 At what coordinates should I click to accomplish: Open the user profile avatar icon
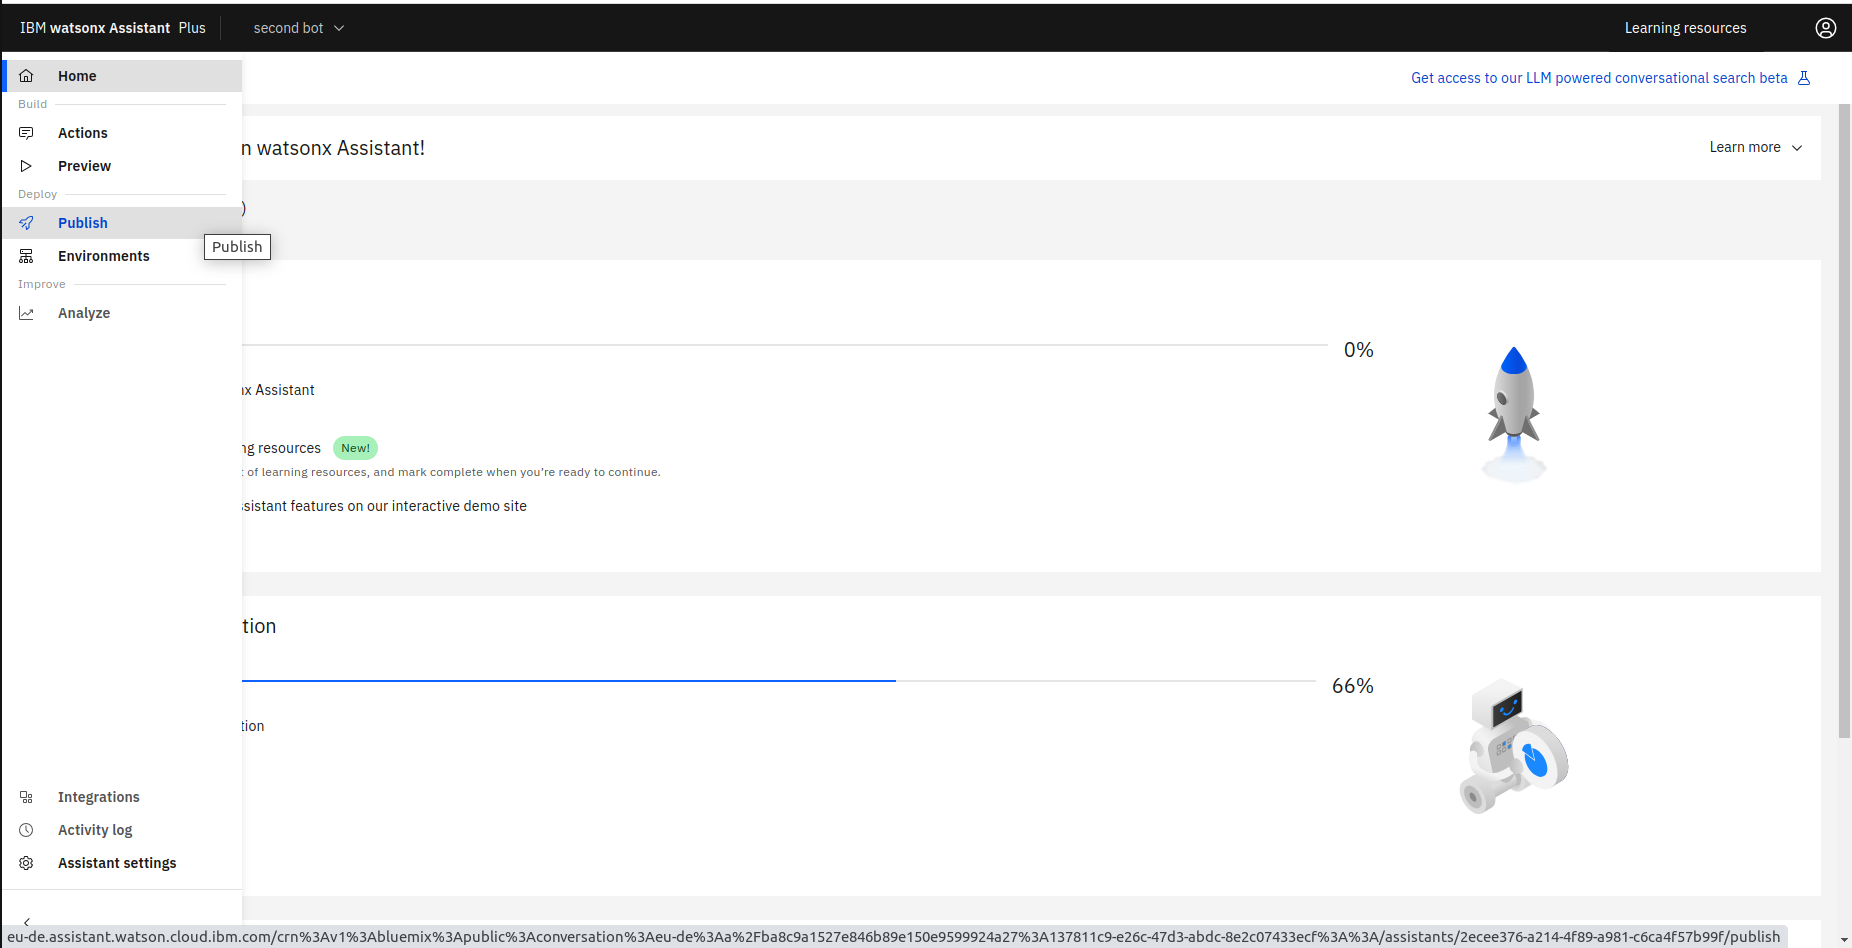tap(1825, 28)
